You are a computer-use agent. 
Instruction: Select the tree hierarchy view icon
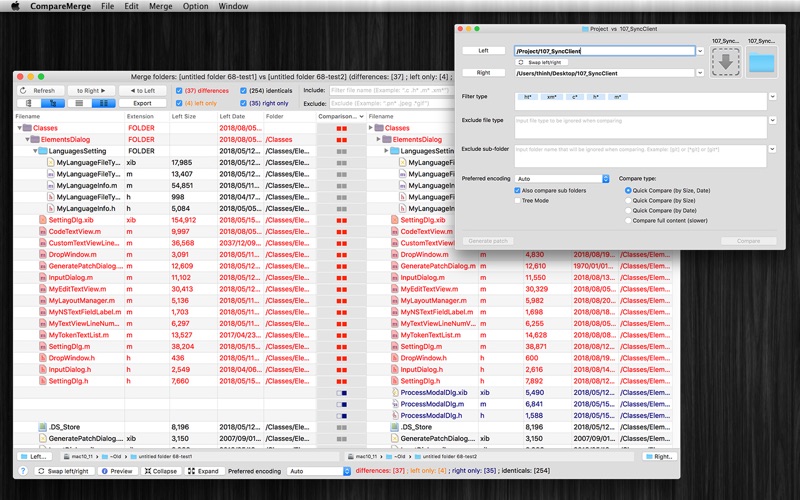point(53,103)
